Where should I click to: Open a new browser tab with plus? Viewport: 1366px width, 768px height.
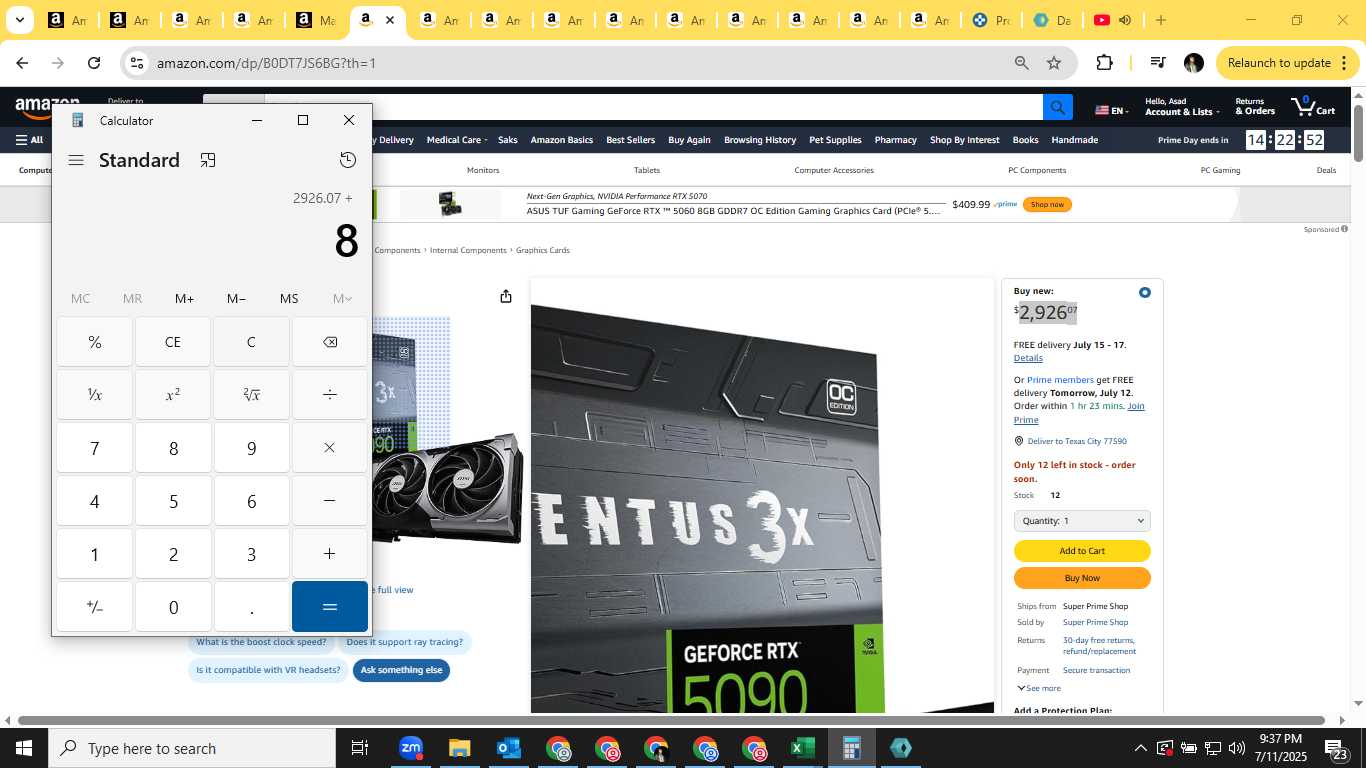click(x=1160, y=20)
